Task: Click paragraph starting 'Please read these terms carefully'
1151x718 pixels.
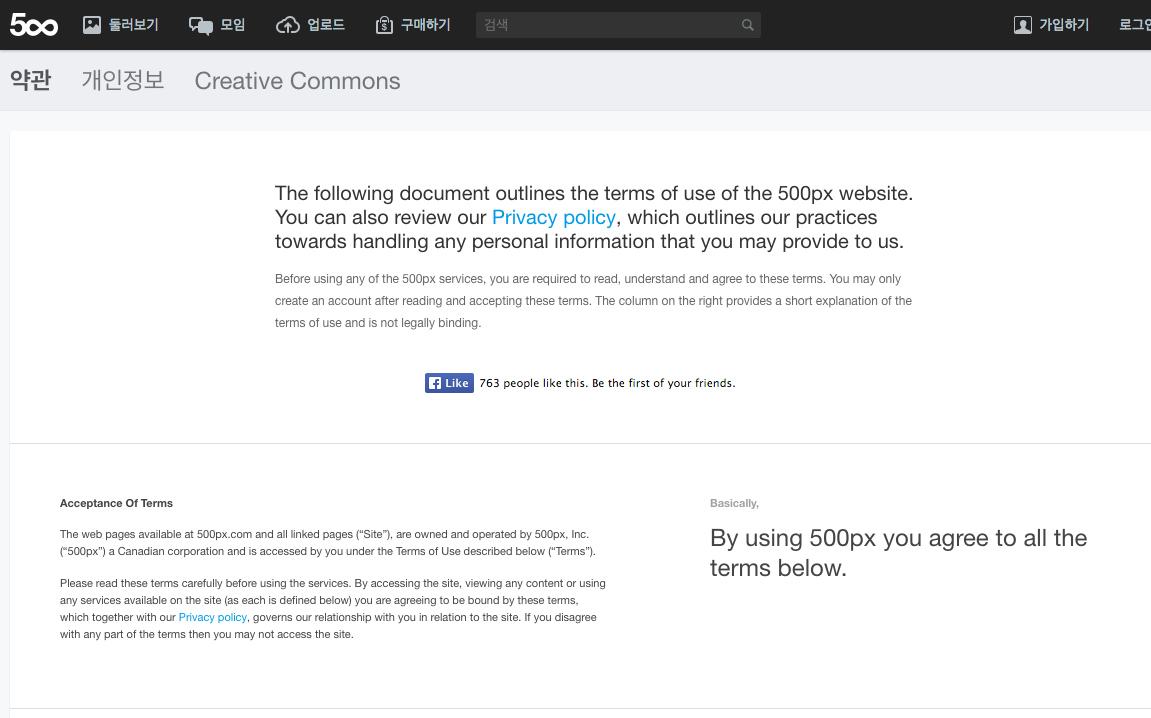Action: 333,609
